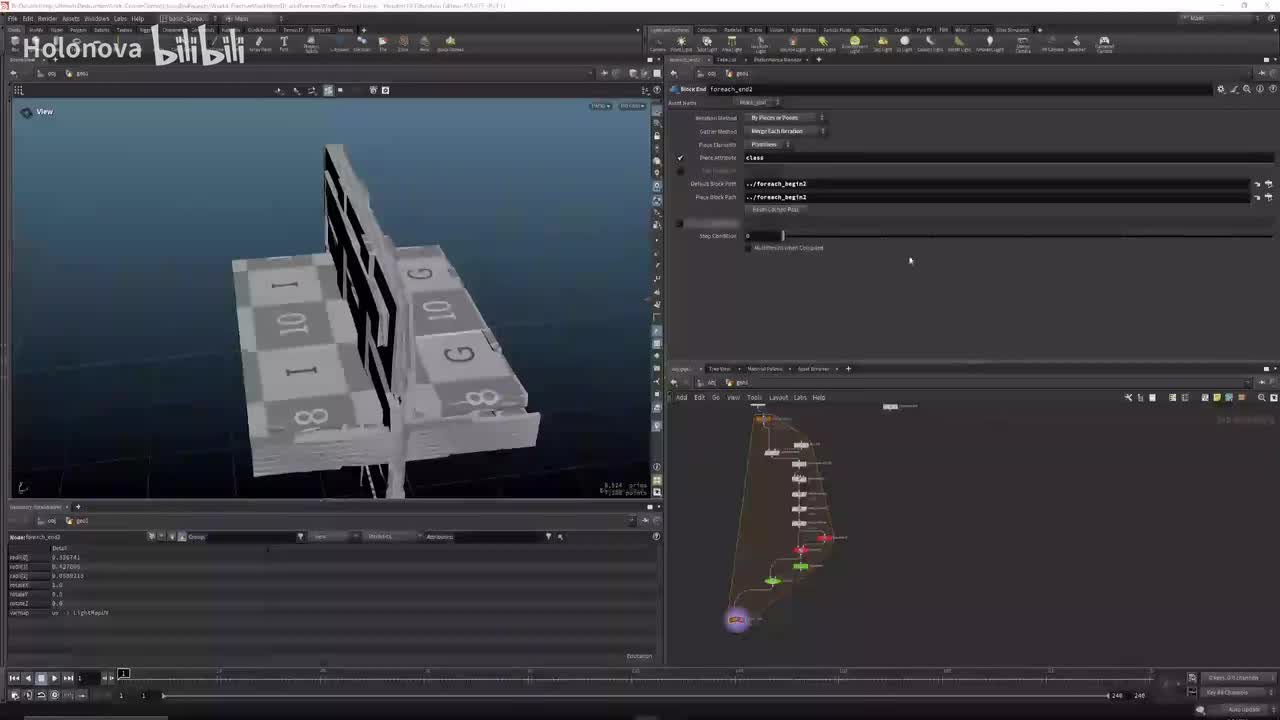
Task: Switch to the Performance Monitor tab
Action: coord(777,60)
